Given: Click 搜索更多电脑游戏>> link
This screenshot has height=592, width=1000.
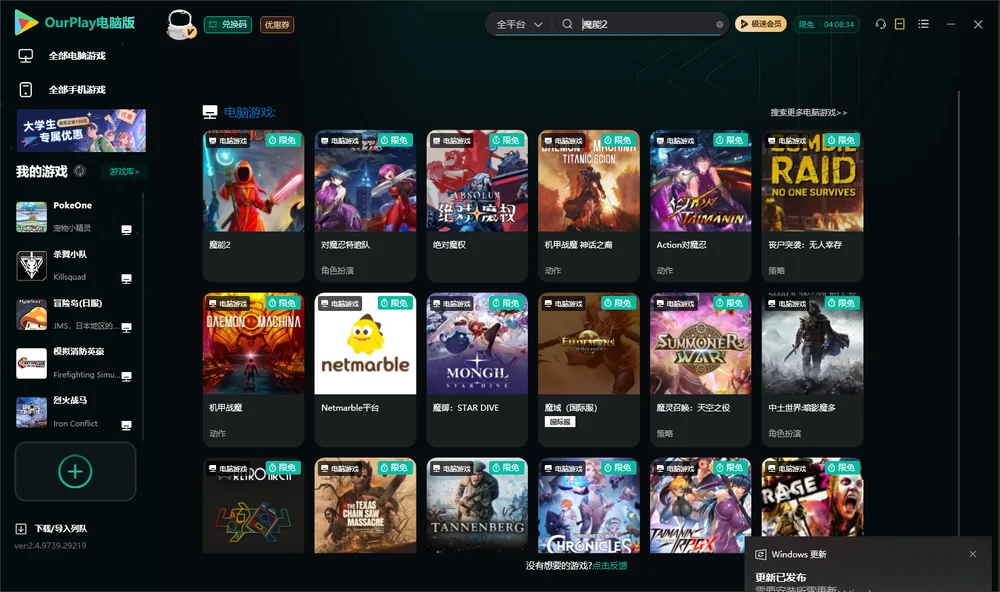Looking at the screenshot, I should tap(808, 112).
